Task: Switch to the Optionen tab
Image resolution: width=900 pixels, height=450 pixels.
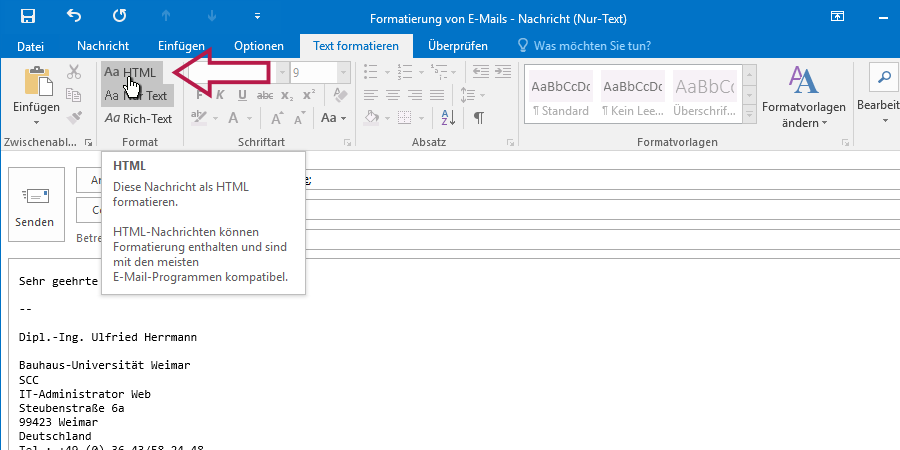Action: 259,46
